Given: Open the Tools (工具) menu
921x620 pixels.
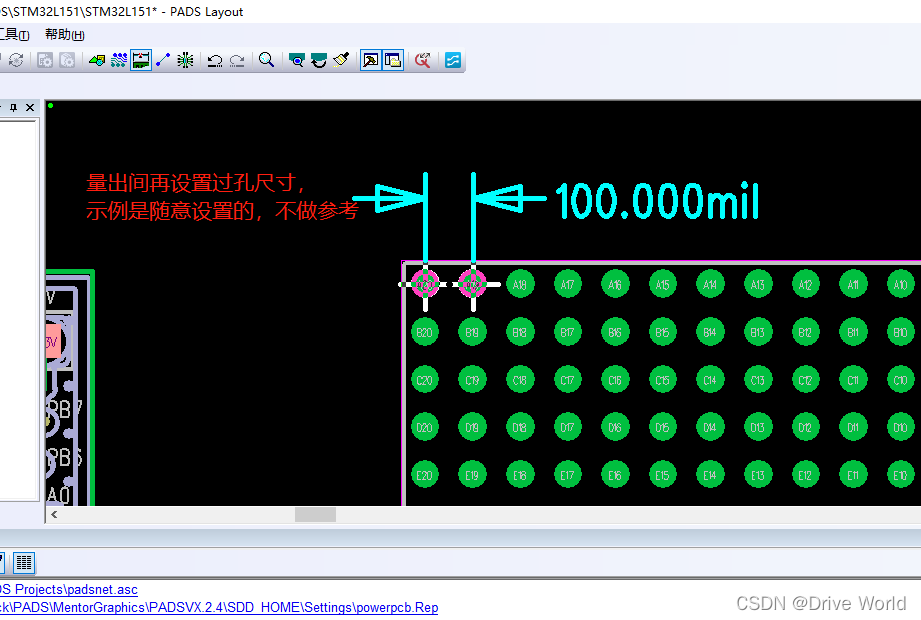Looking at the screenshot, I should coord(14,35).
